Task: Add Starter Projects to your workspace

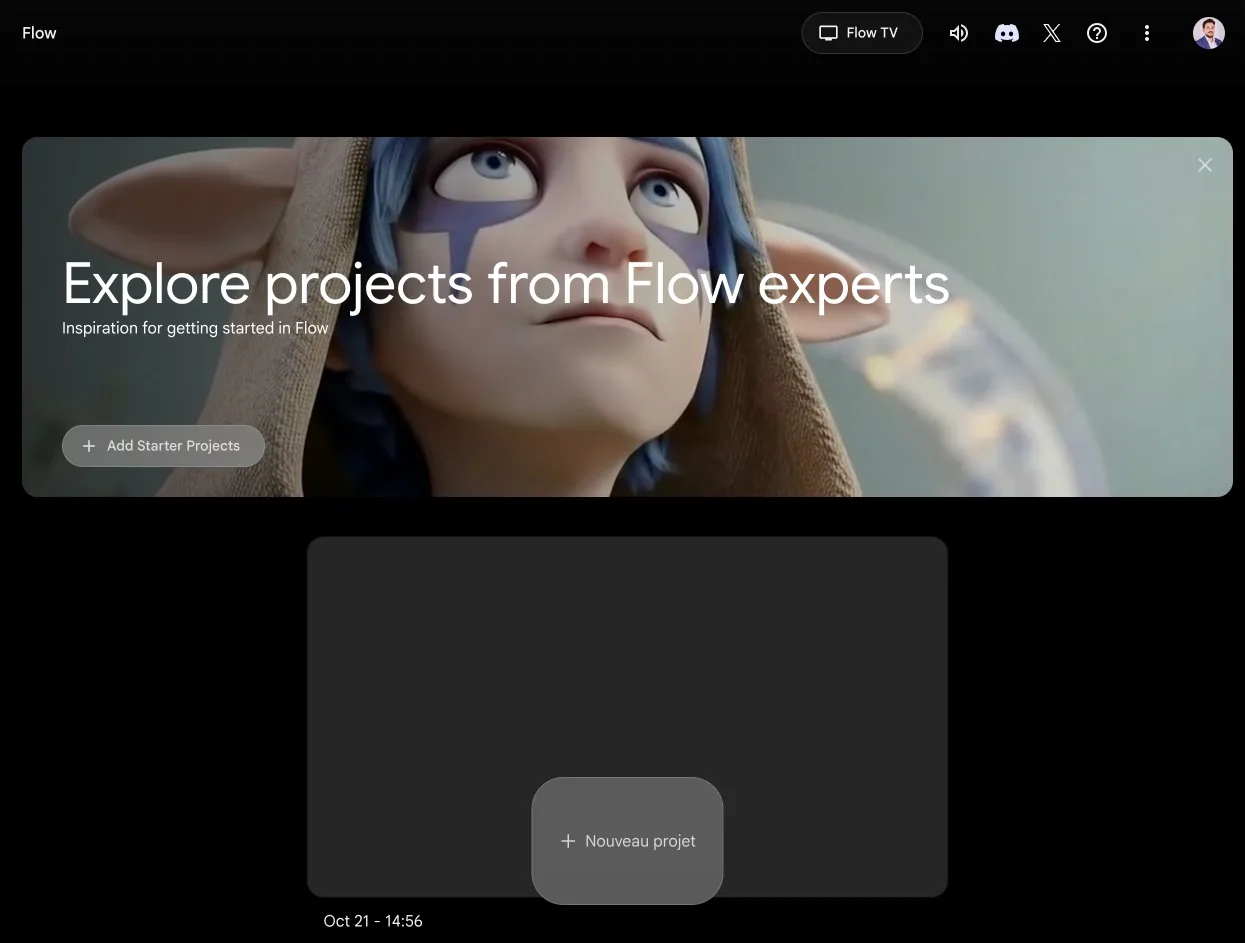Action: 163,445
